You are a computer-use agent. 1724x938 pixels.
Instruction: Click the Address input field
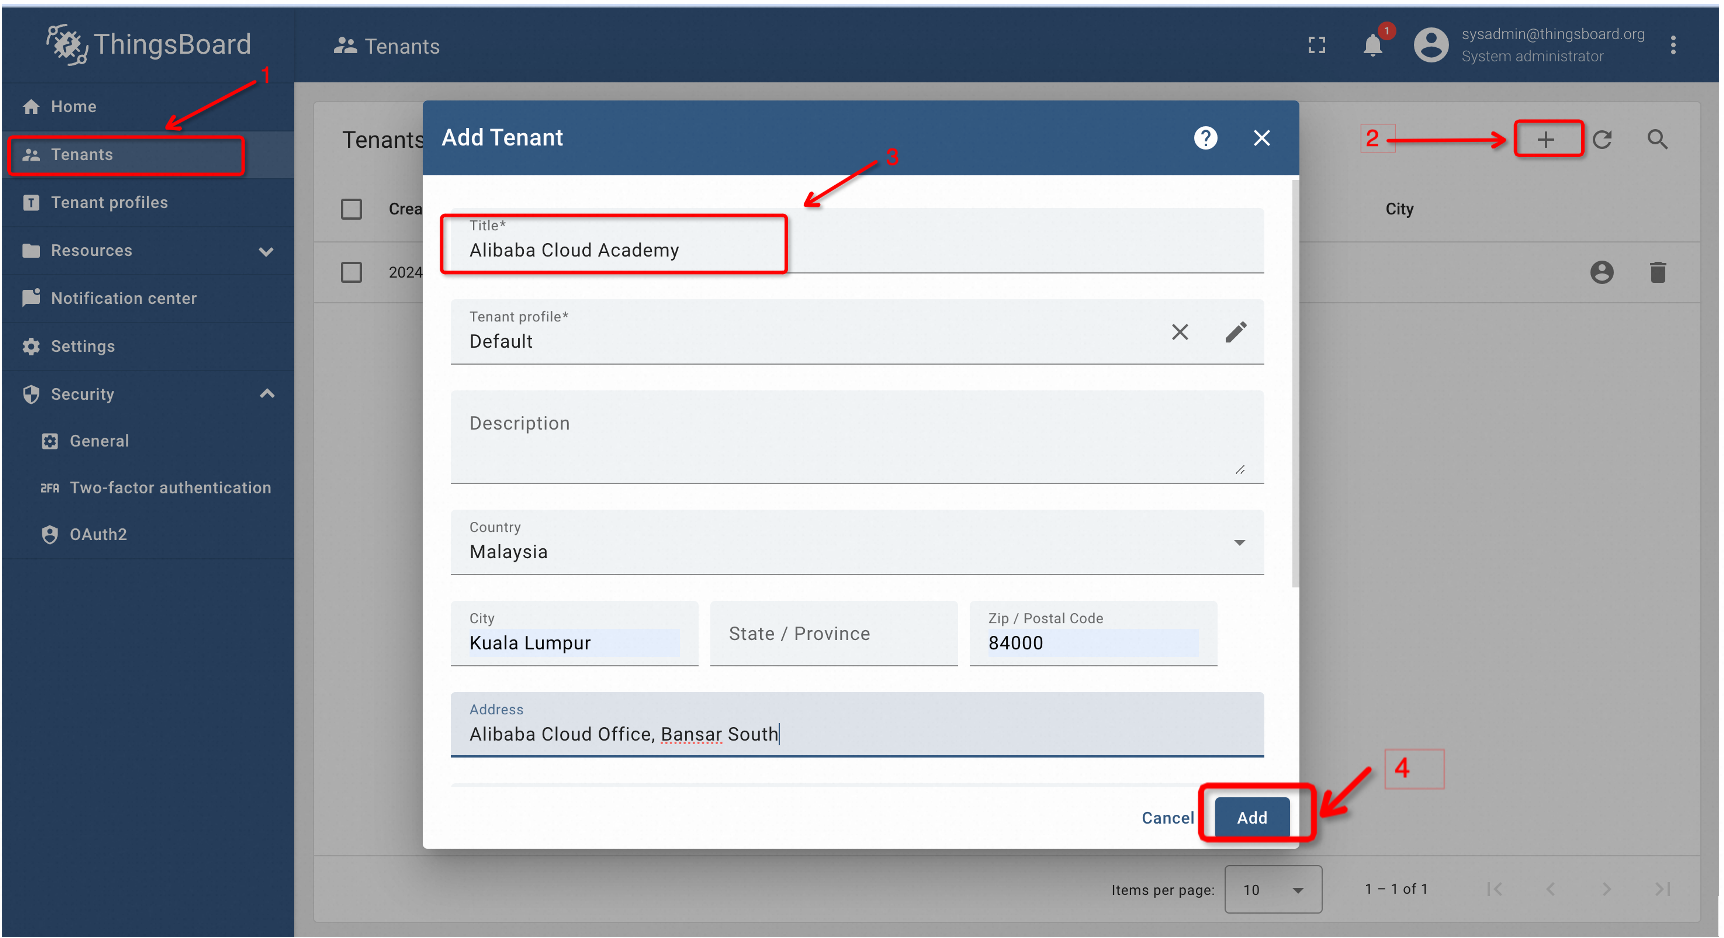(x=857, y=725)
